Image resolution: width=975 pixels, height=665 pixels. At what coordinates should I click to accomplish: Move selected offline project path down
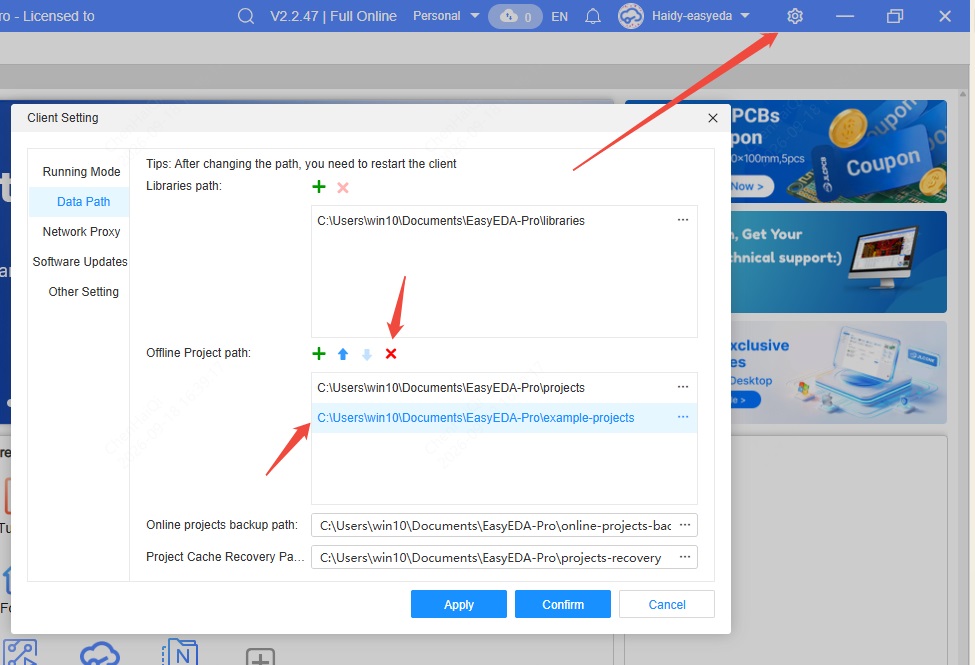click(x=367, y=354)
